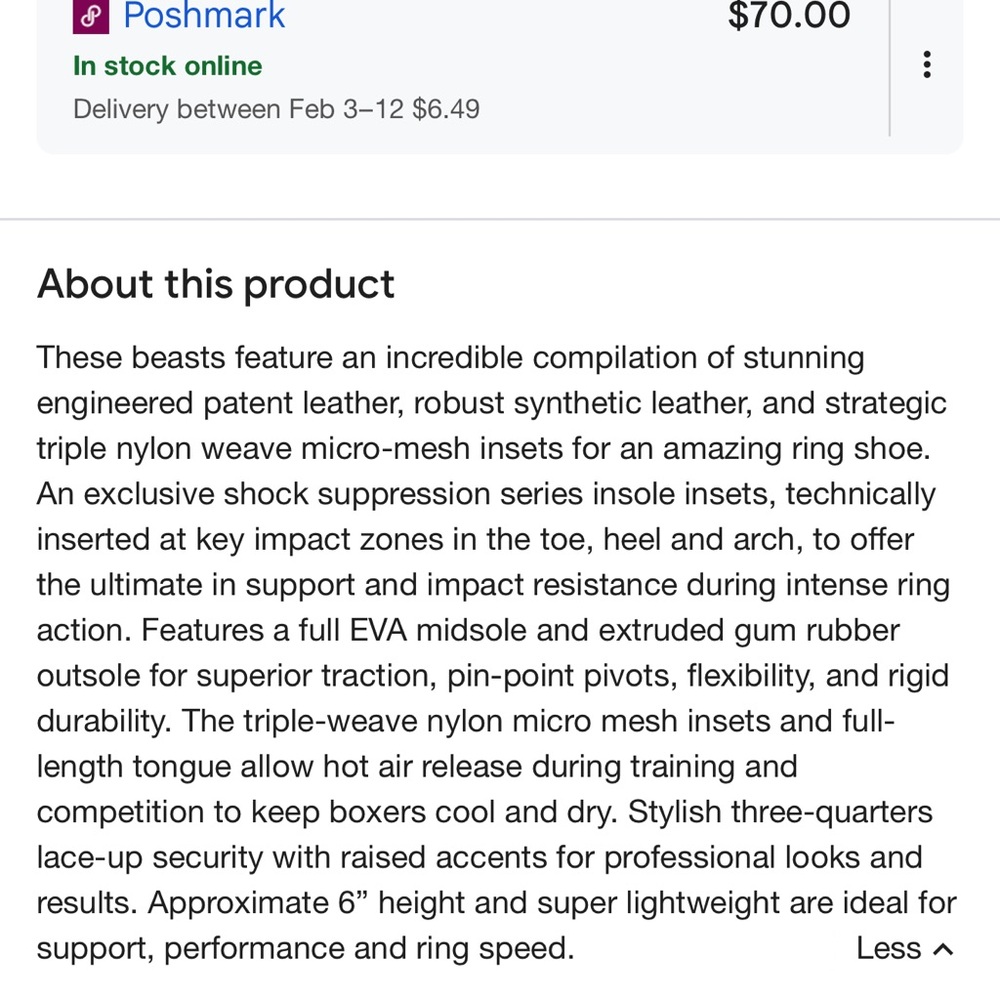Click the 'full-length tongue' sentence
The width and height of the screenshot is (1000, 1000).
pos(300,767)
